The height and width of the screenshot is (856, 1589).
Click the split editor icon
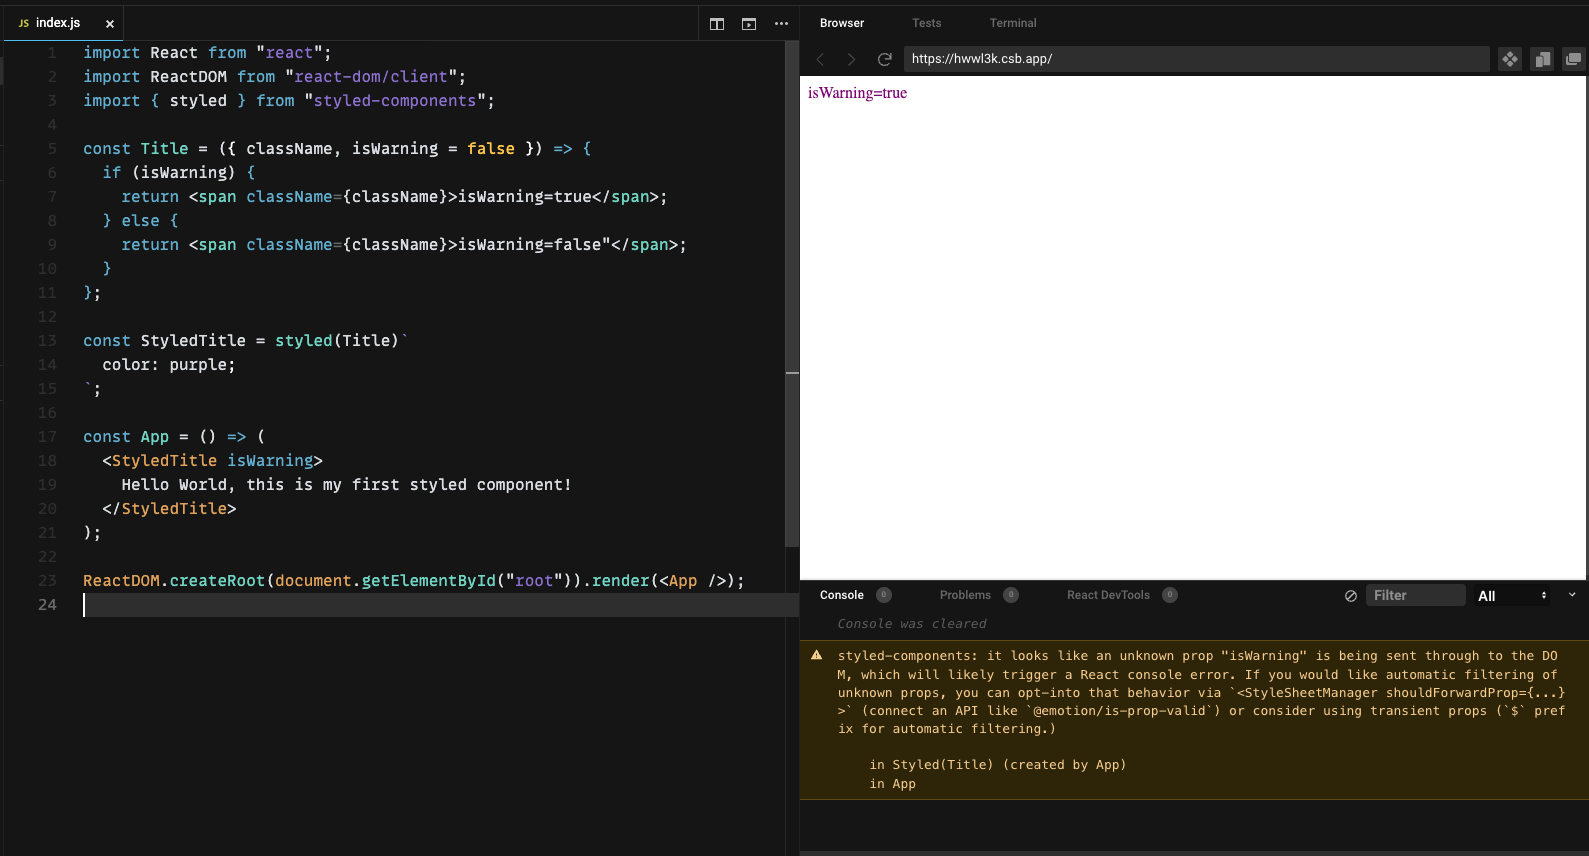click(717, 24)
